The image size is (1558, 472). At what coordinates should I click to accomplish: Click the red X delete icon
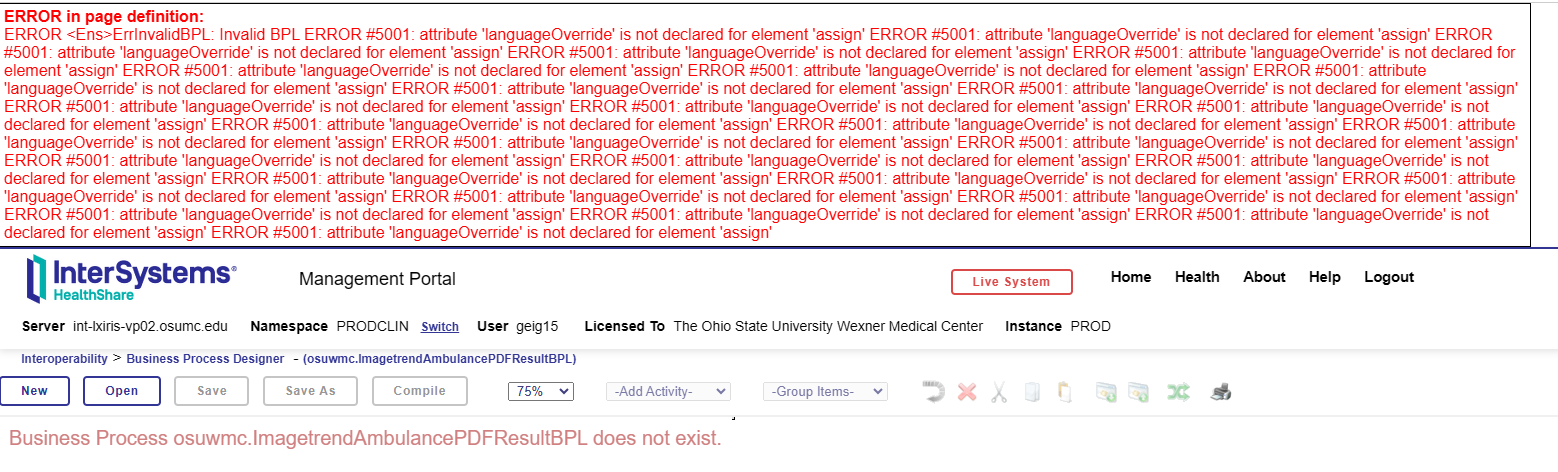(x=966, y=392)
